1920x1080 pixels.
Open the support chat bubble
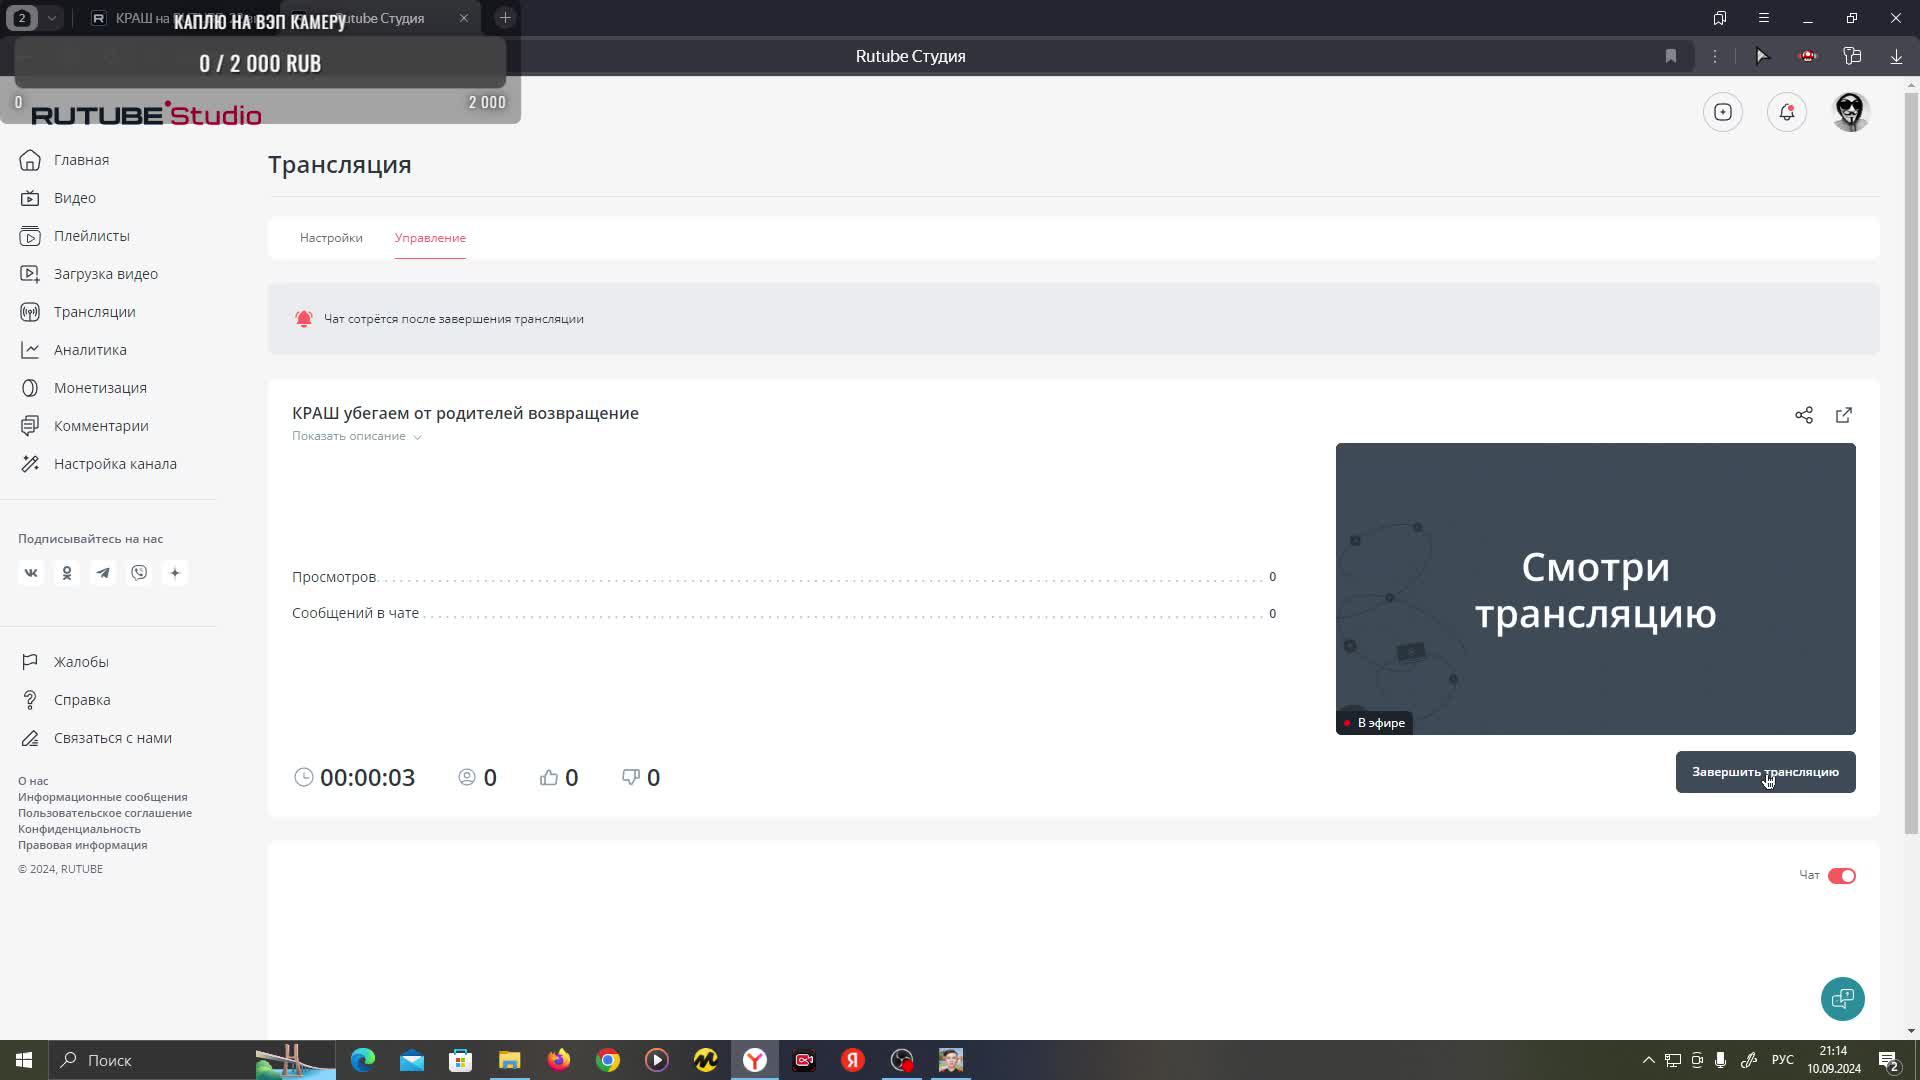click(1843, 999)
